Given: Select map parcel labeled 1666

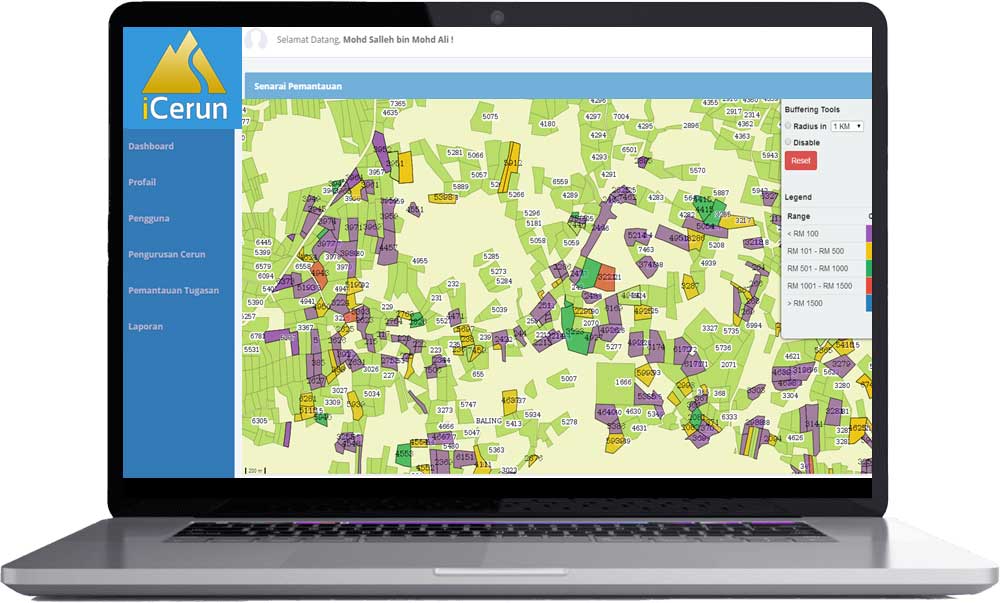Looking at the screenshot, I should (x=623, y=382).
